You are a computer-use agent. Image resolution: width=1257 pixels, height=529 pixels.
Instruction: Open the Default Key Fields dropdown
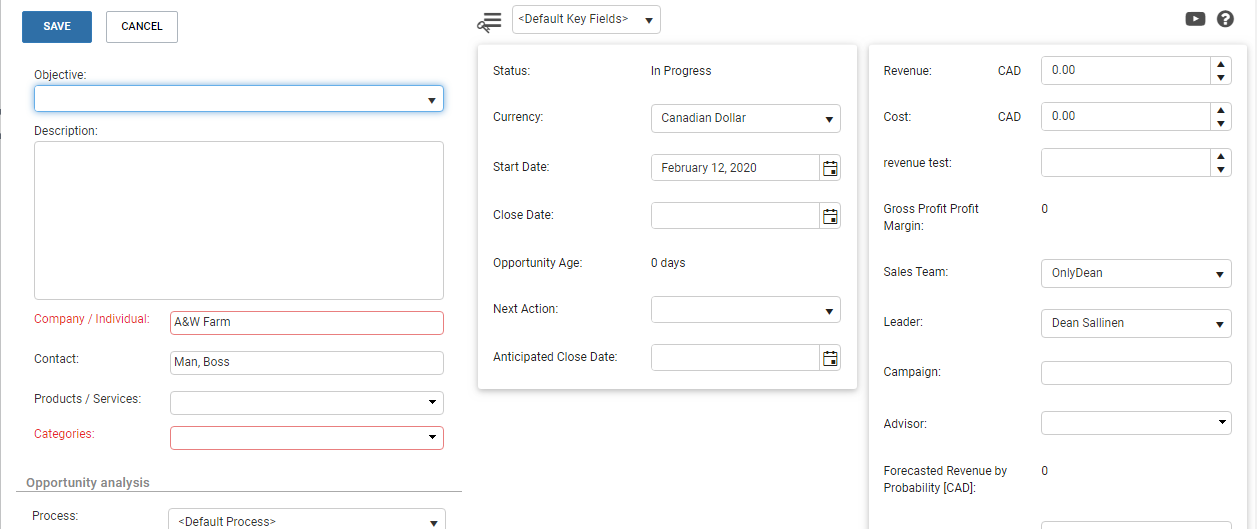click(x=586, y=19)
